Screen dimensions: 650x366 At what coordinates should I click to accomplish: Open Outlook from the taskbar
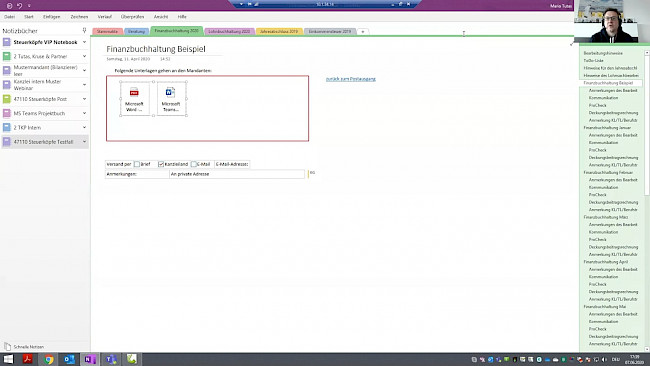click(x=69, y=359)
